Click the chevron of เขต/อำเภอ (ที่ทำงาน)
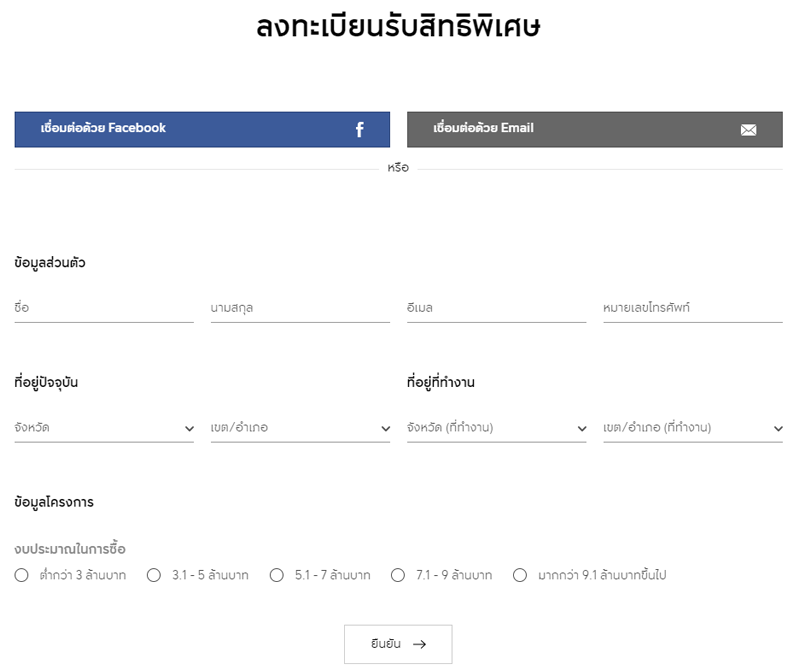 pos(778,429)
